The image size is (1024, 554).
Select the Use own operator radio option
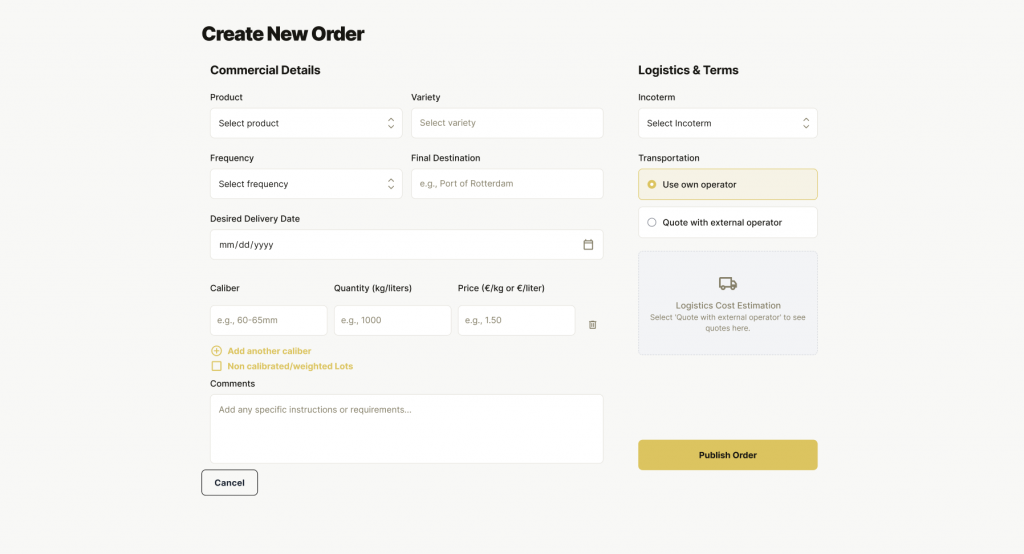[x=652, y=184]
